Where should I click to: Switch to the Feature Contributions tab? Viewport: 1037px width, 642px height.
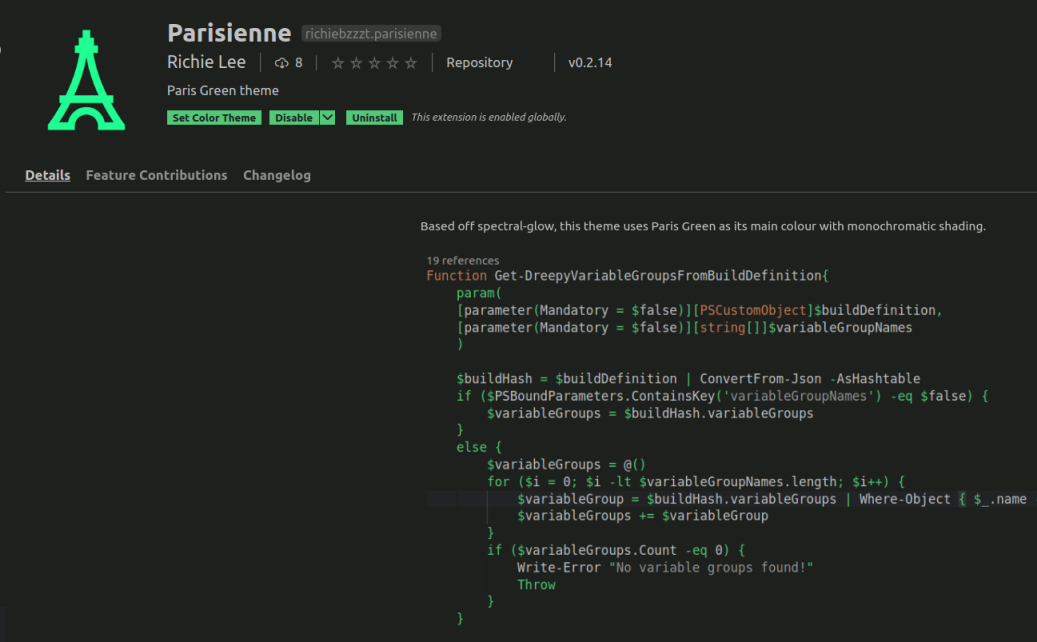click(x=157, y=175)
